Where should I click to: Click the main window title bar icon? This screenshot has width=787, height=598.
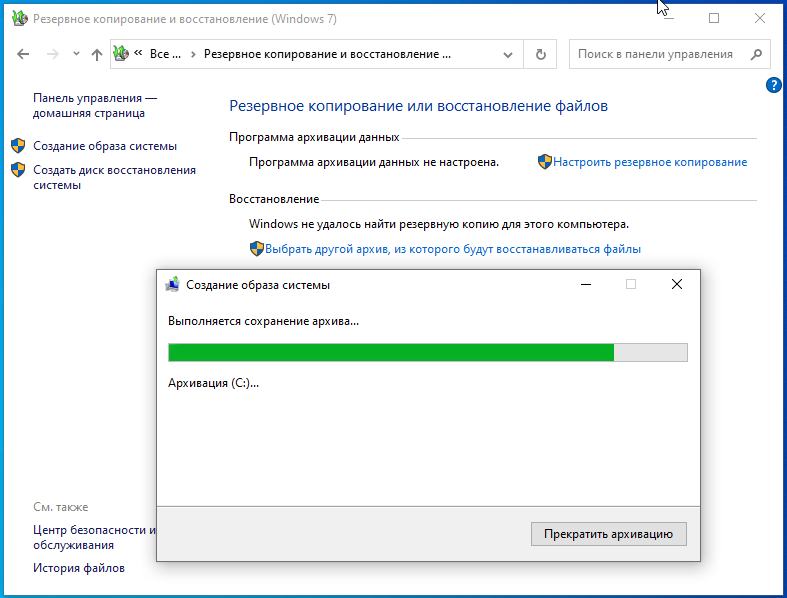pyautogui.click(x=20, y=19)
